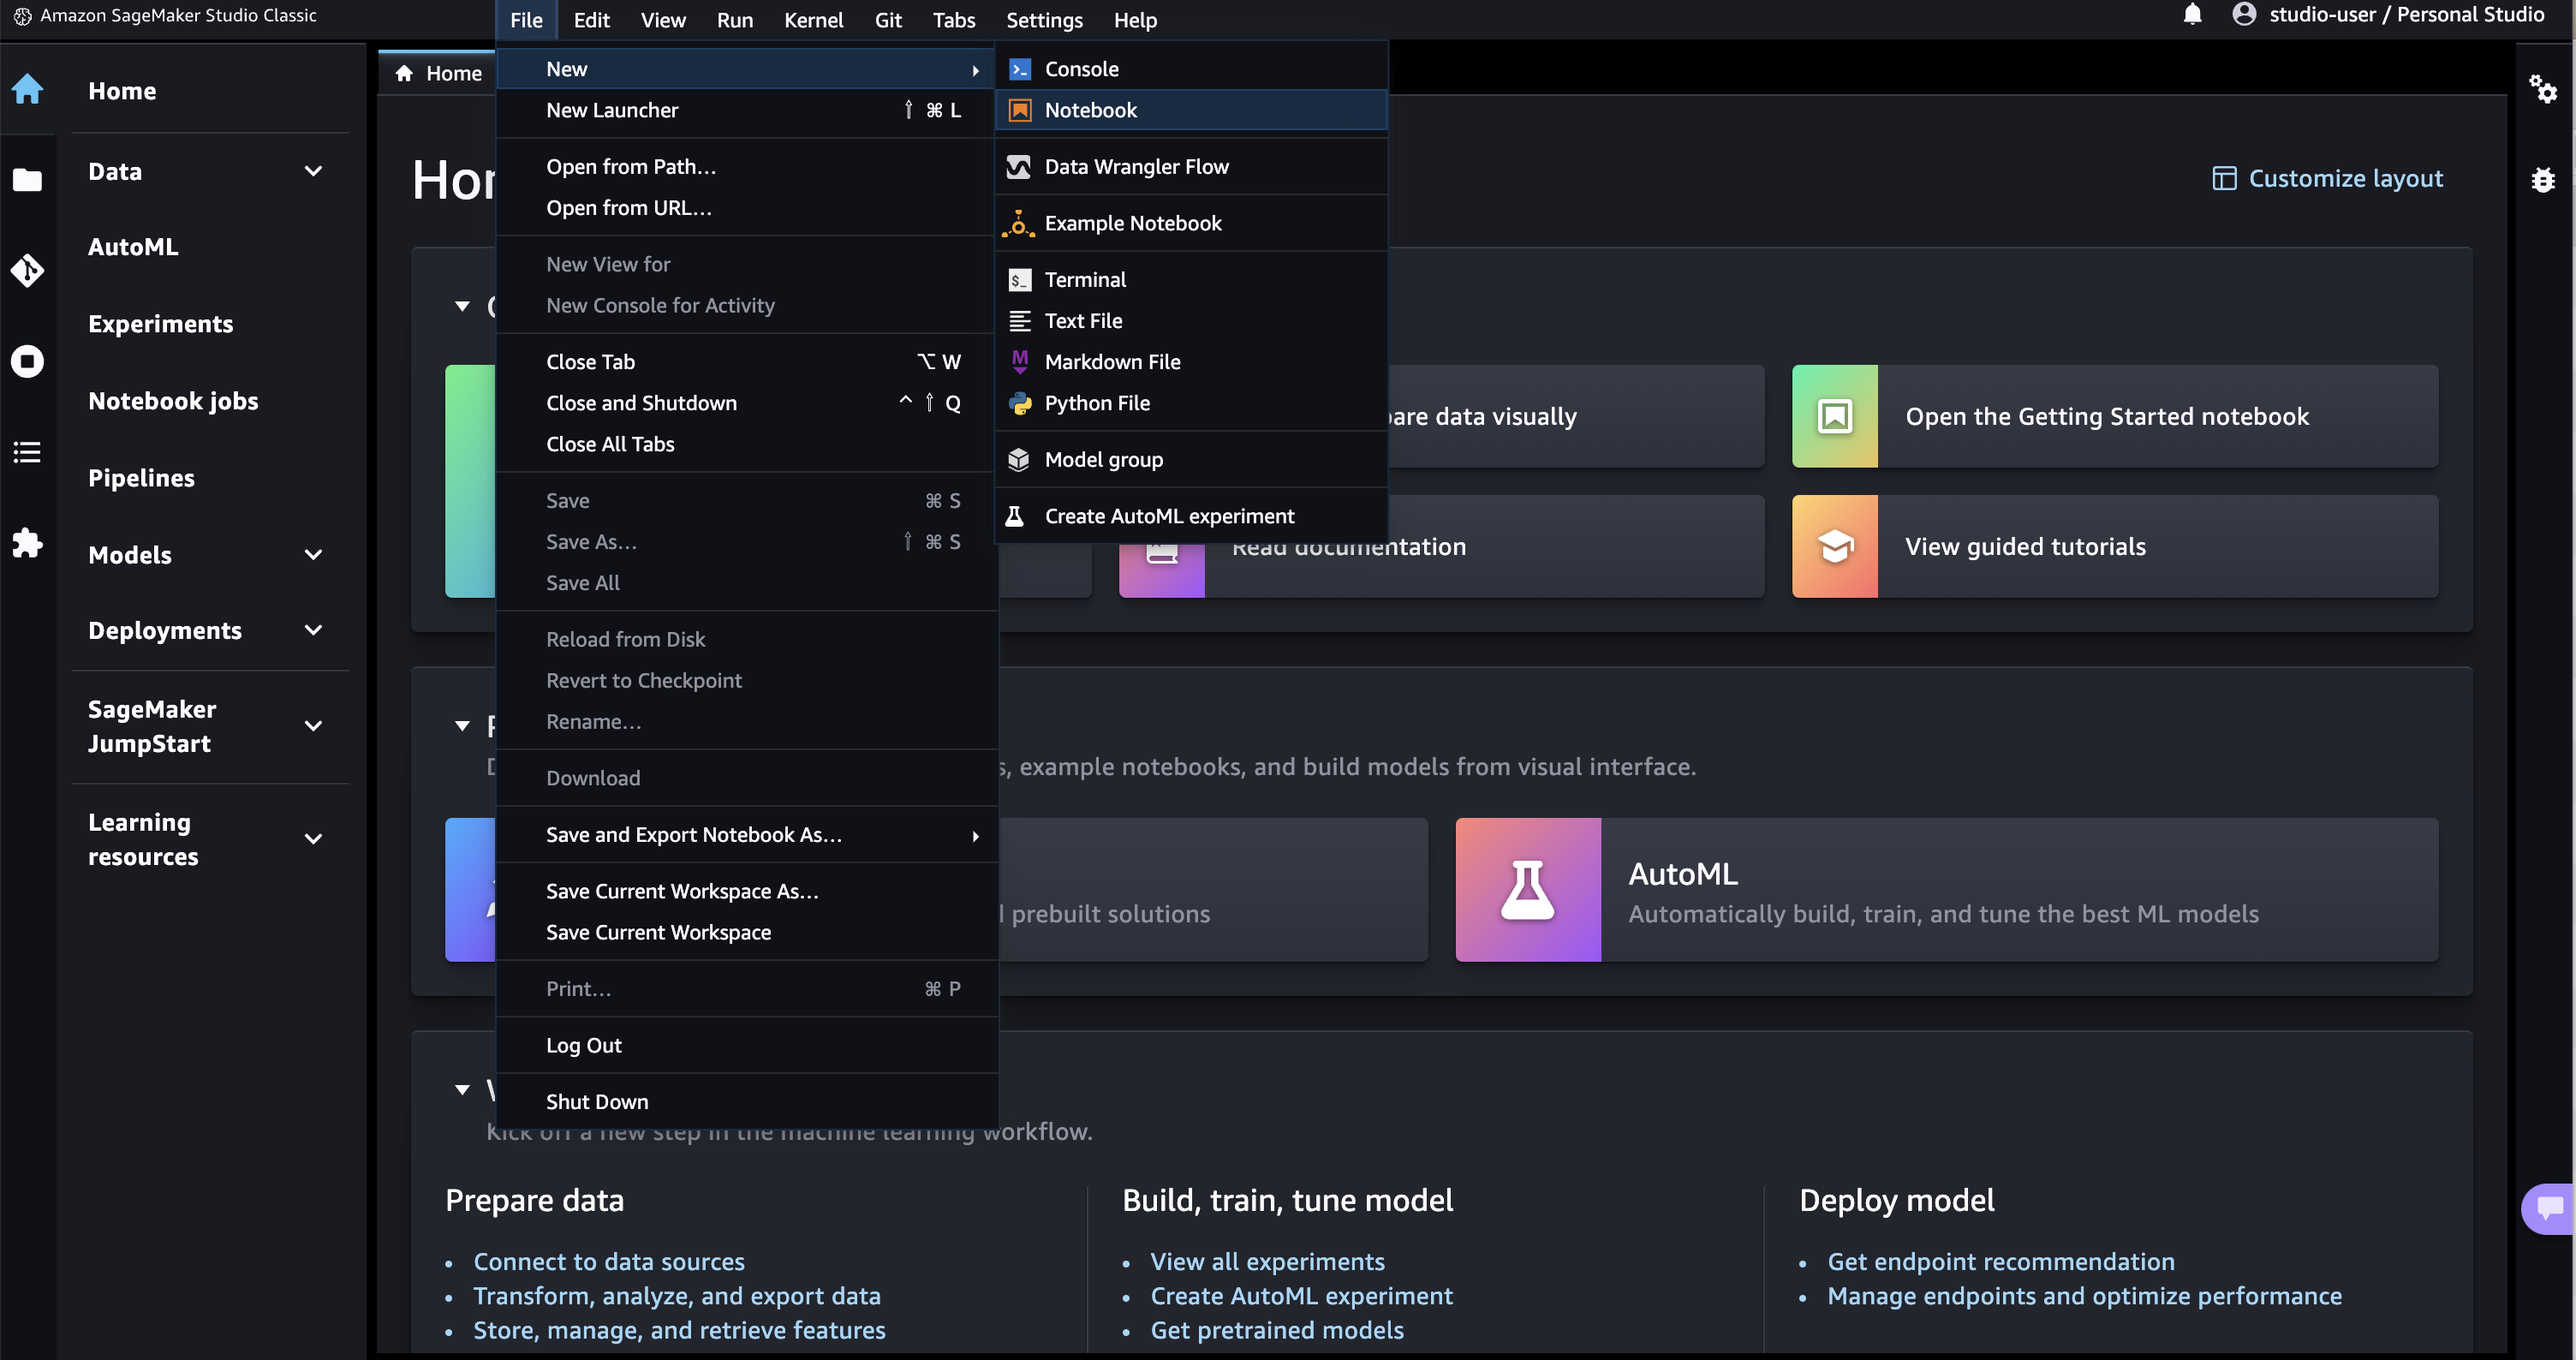This screenshot has width=2576, height=1360.
Task: Open the Kernel menu
Action: coord(813,20)
